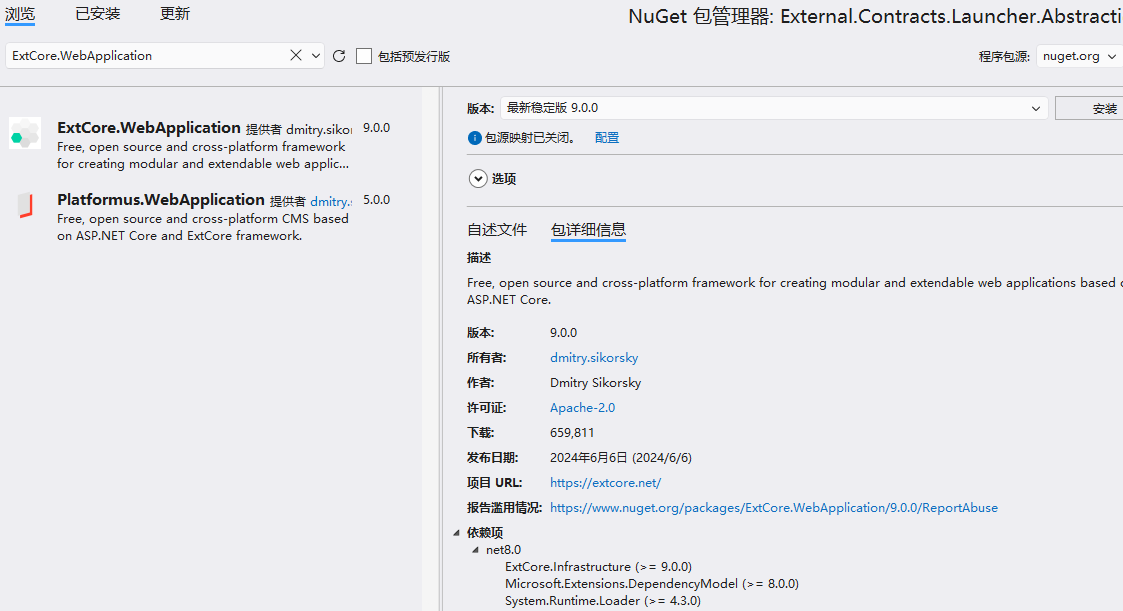Switch to the 已安装 tab
The height and width of the screenshot is (611, 1123).
click(x=97, y=13)
